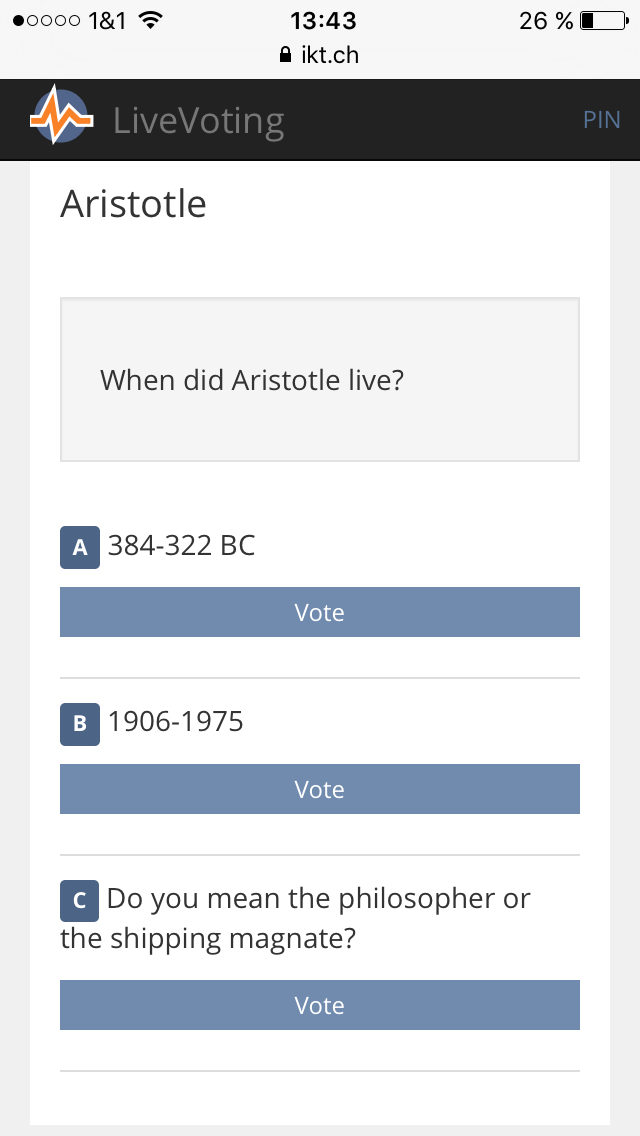
Task: Tap the LiveVoting title text
Action: (x=198, y=121)
